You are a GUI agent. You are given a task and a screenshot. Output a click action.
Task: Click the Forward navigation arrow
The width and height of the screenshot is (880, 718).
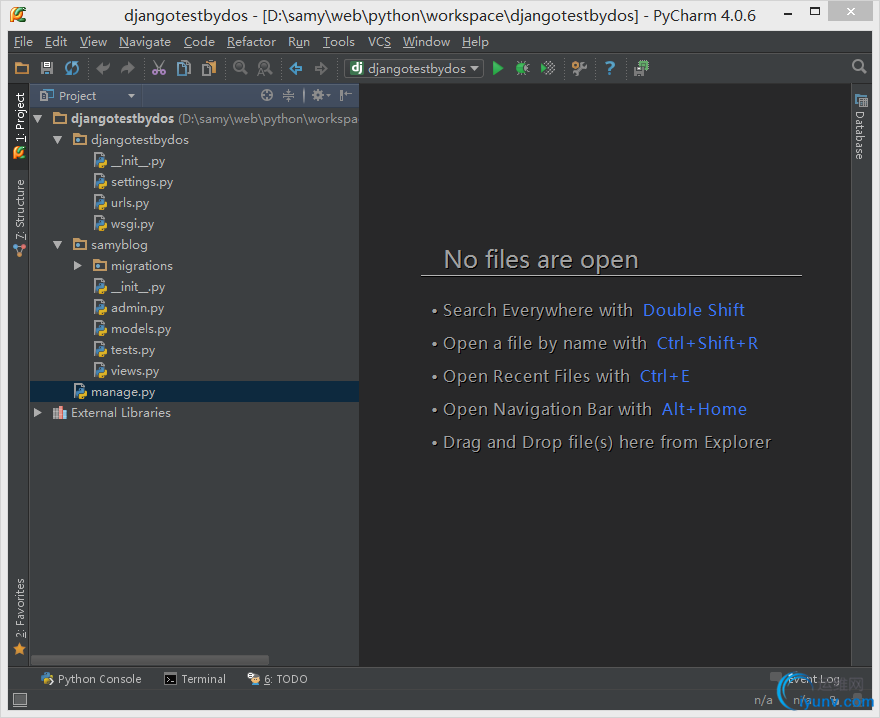321,68
